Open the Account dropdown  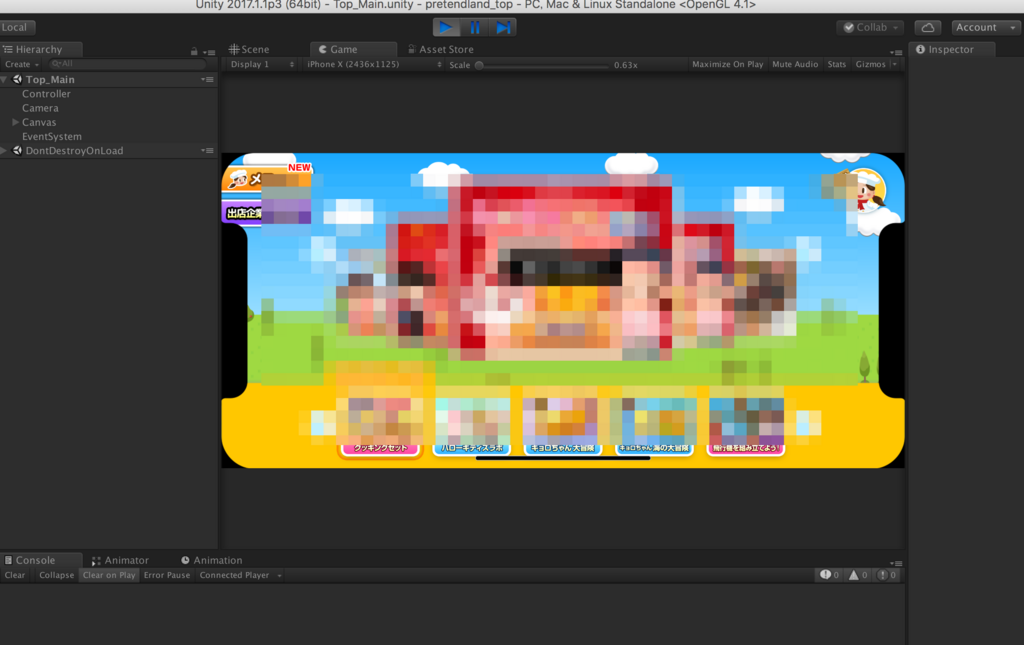click(985, 27)
